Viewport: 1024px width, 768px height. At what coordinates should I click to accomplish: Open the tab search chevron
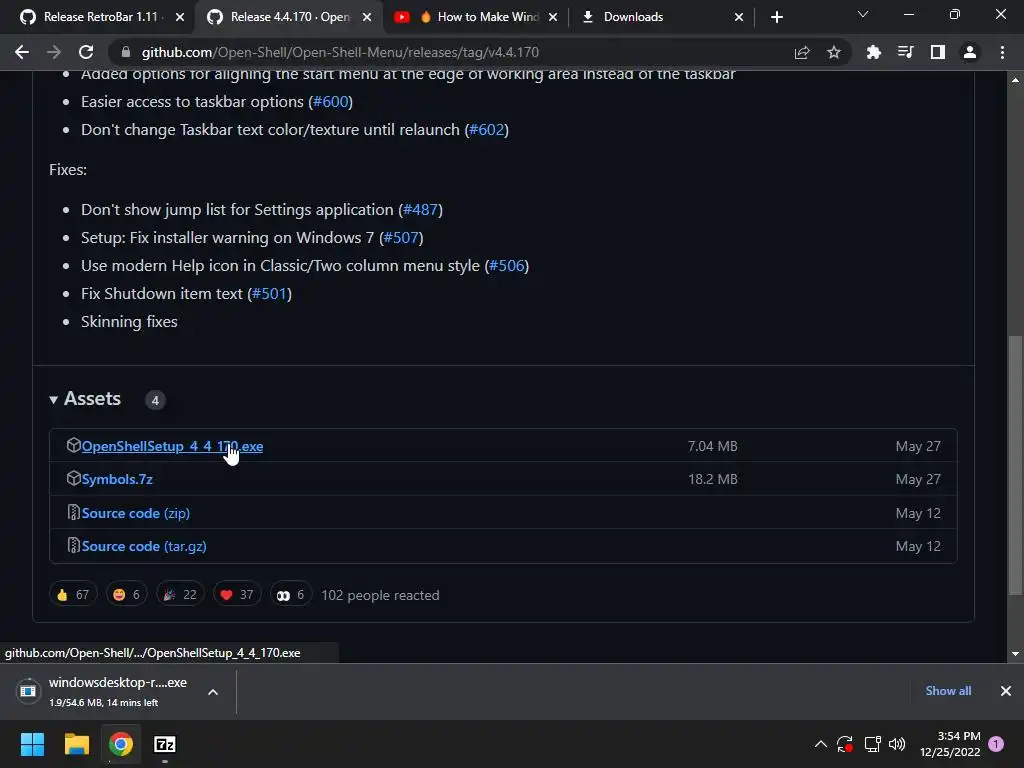pyautogui.click(x=863, y=14)
